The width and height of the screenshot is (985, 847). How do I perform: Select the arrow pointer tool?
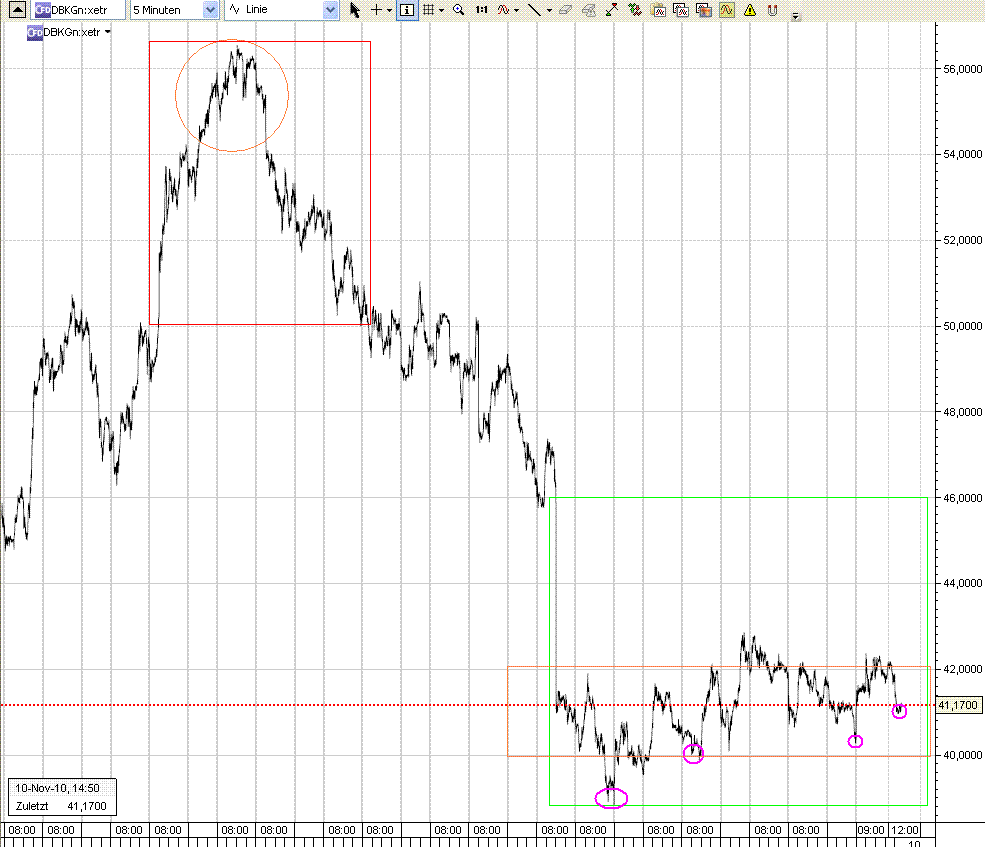(355, 10)
